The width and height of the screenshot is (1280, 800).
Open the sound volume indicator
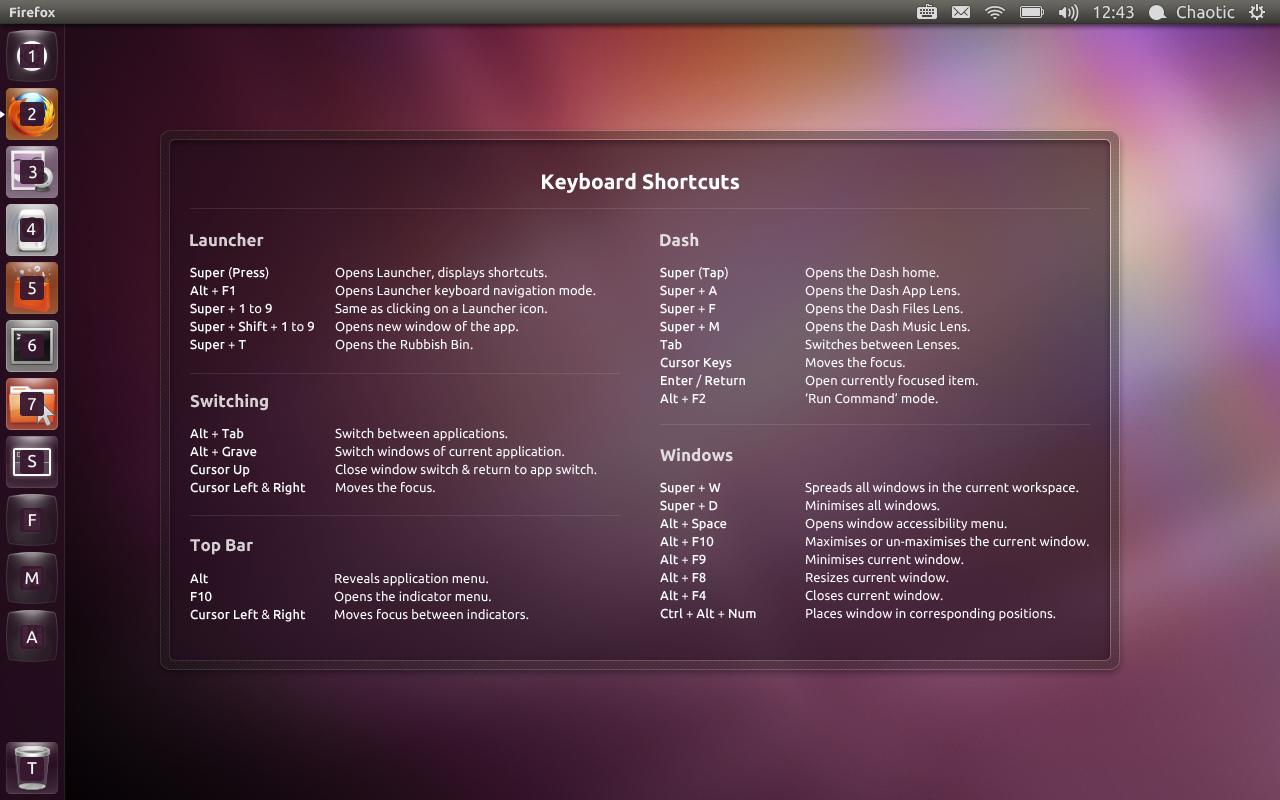tap(1068, 12)
